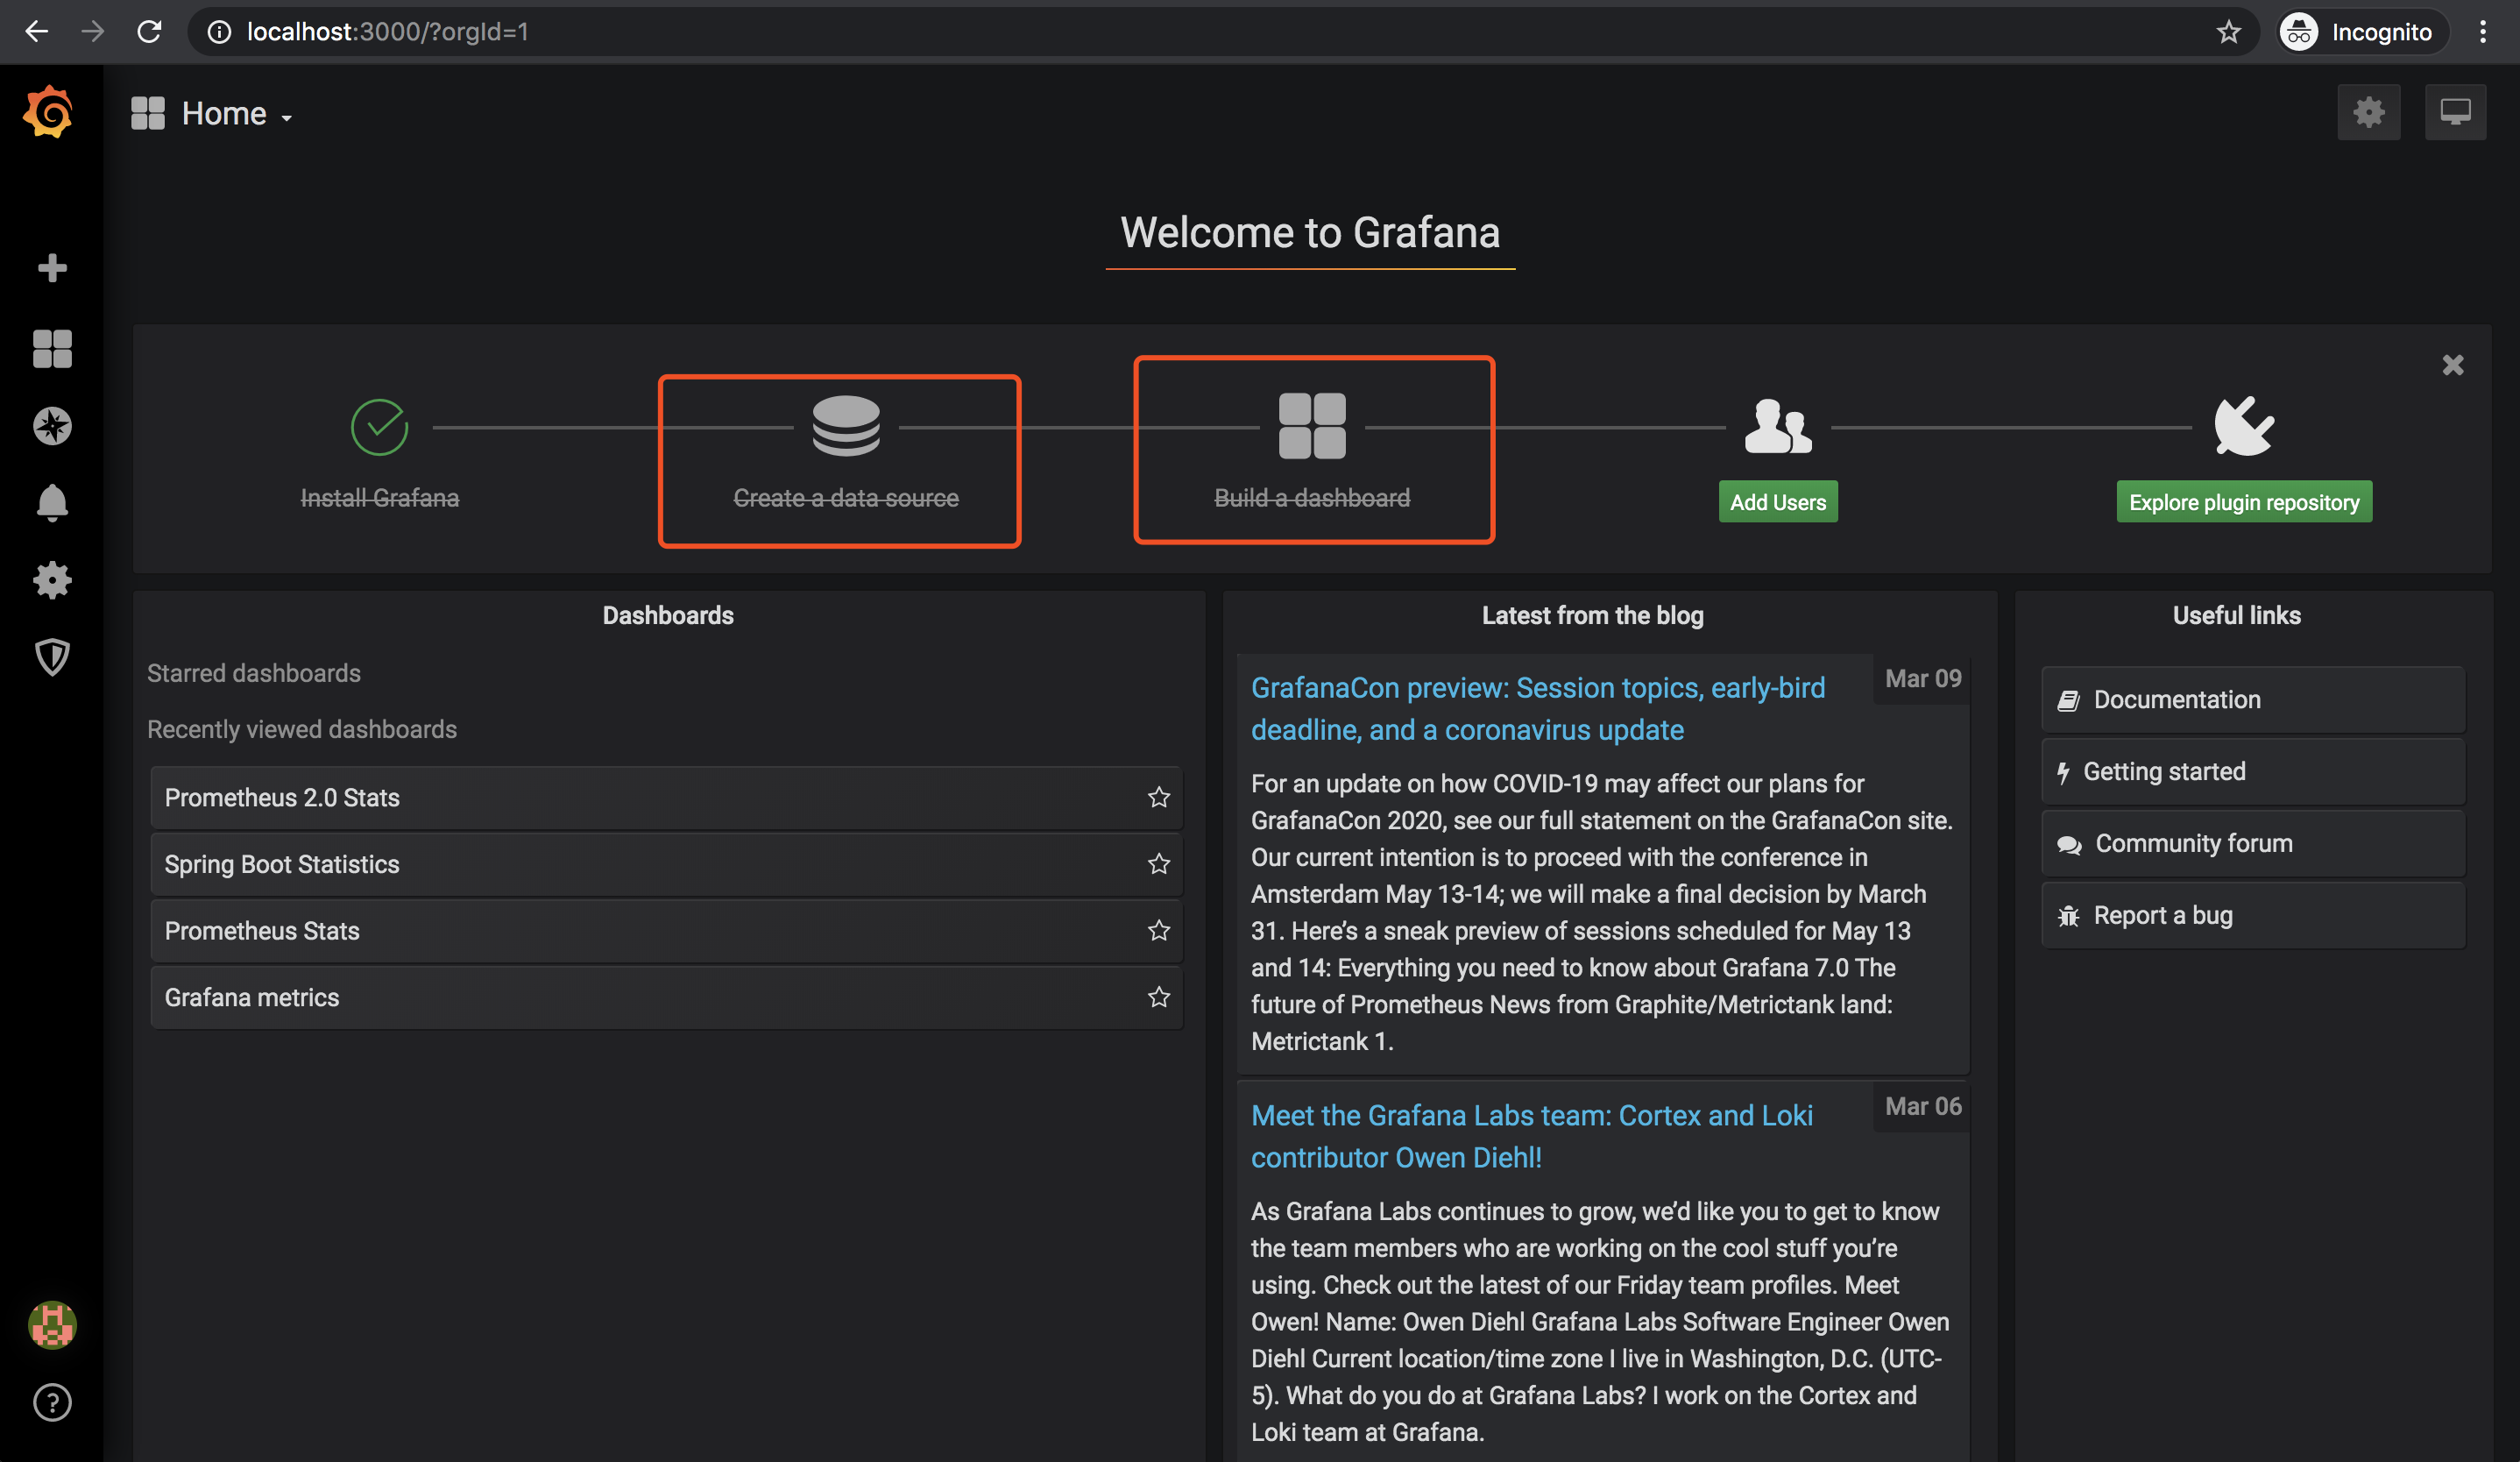This screenshot has height=1462, width=2520.
Task: Click the Install Grafana checkmark icon
Action: pyautogui.click(x=380, y=427)
